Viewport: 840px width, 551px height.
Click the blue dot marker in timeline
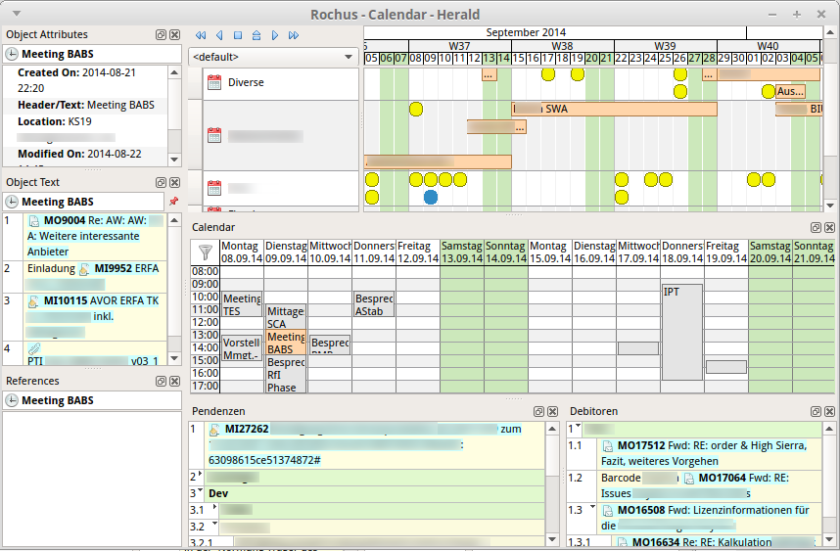[x=431, y=198]
